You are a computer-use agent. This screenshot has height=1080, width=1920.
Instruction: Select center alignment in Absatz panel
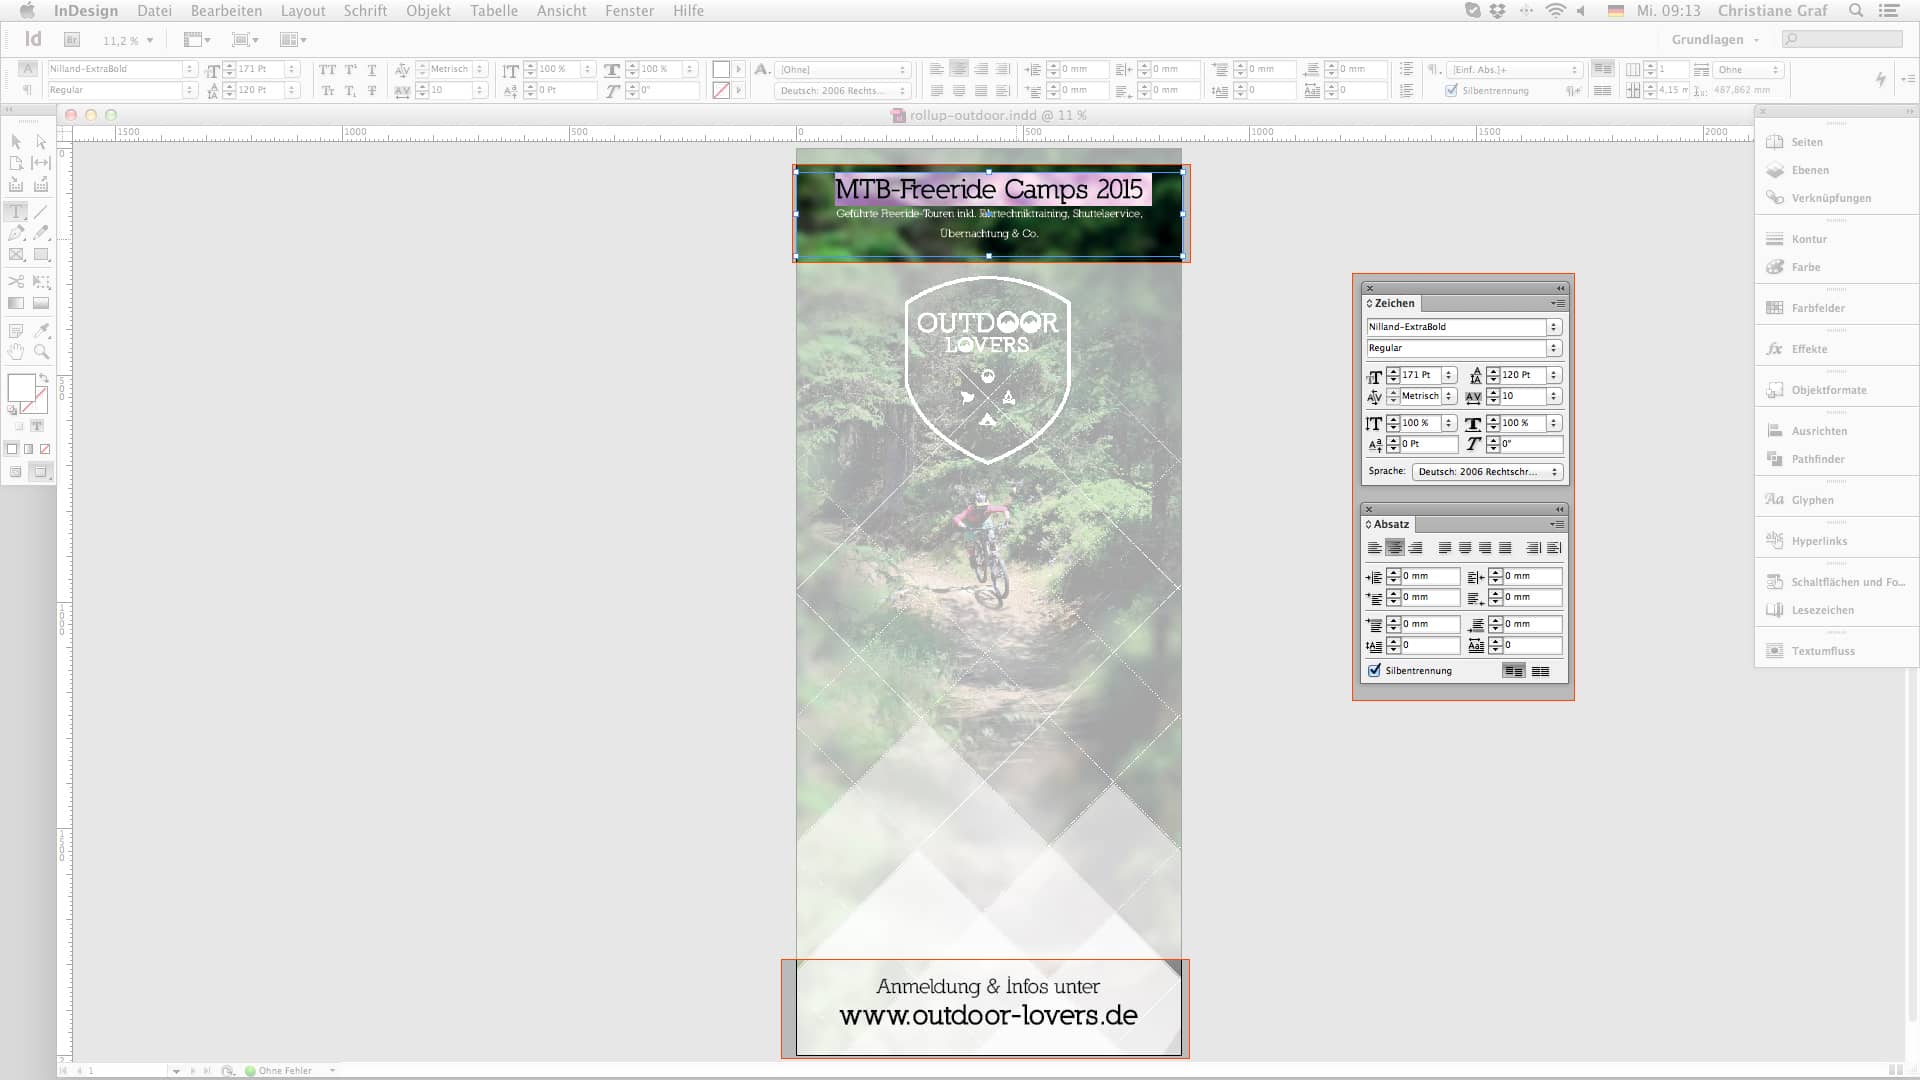1395,548
